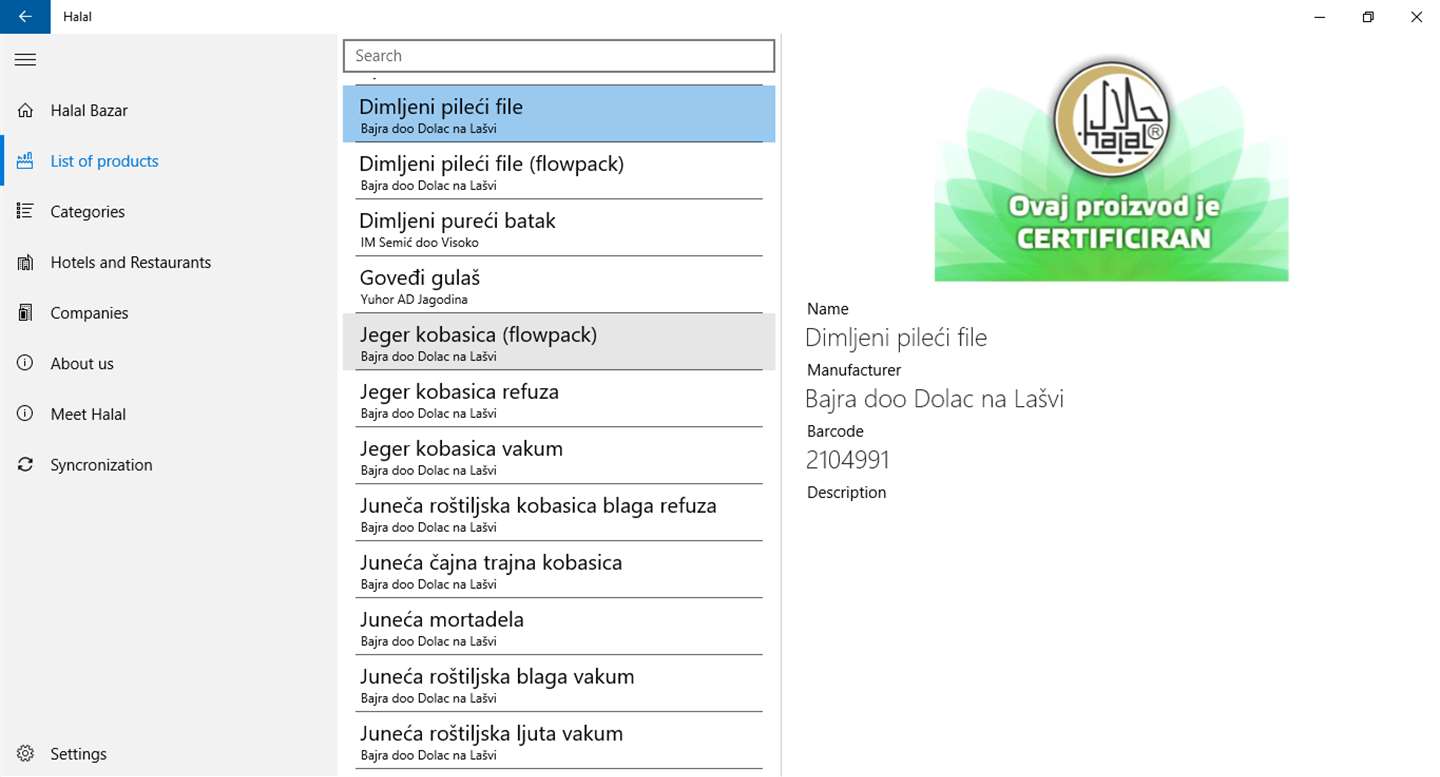The image size is (1440, 777).
Task: Select Juneća roštiljska blaga vakum product
Action: click(x=559, y=684)
